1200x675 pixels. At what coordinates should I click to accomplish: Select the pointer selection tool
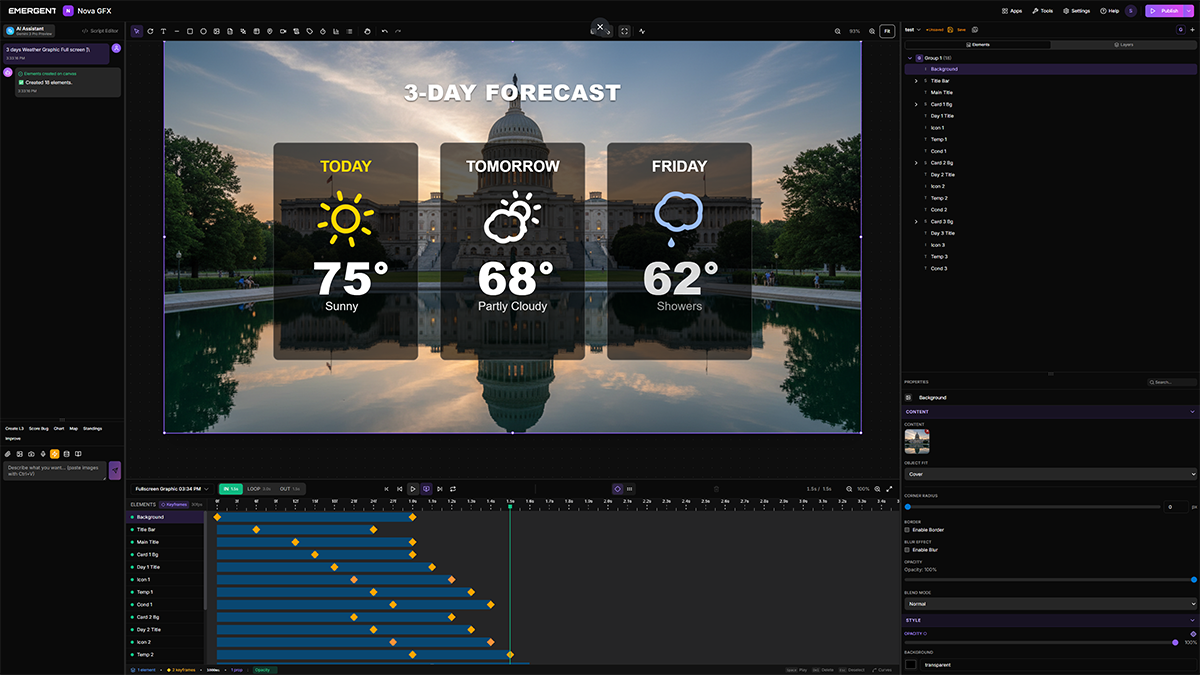[137, 31]
